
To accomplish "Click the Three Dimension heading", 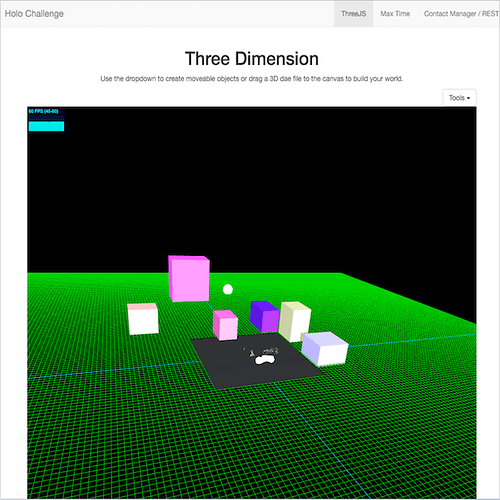I will [x=252, y=59].
